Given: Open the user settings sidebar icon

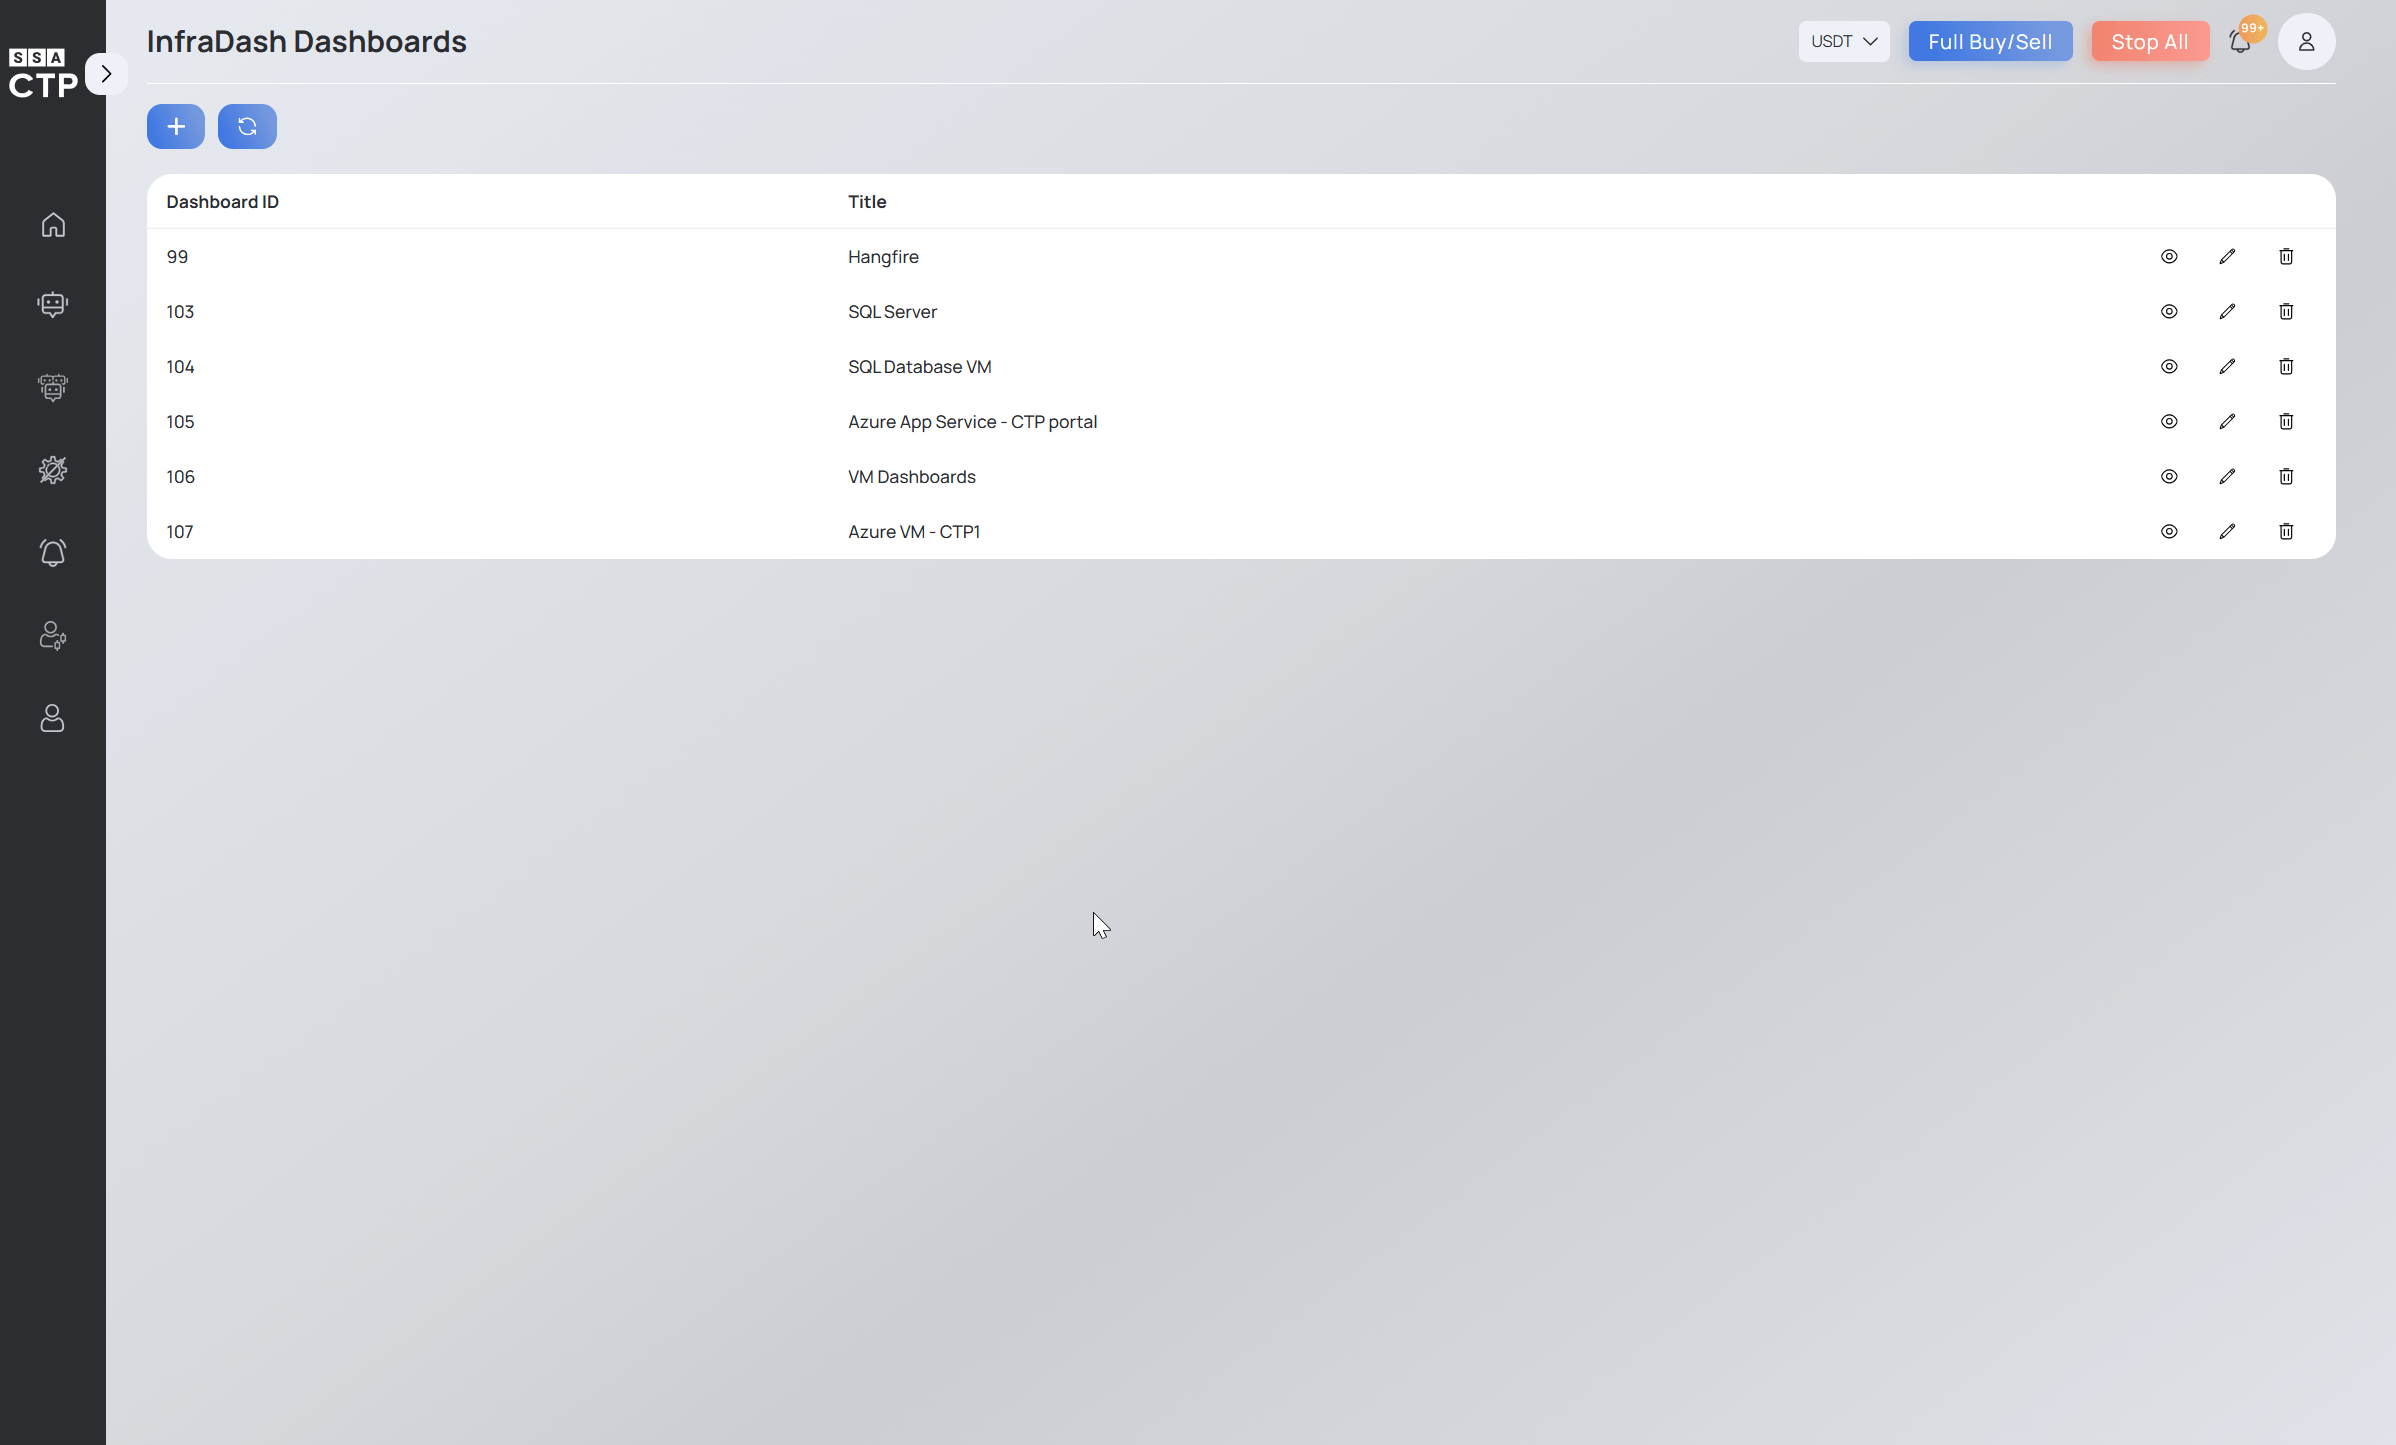Looking at the screenshot, I should (x=53, y=636).
